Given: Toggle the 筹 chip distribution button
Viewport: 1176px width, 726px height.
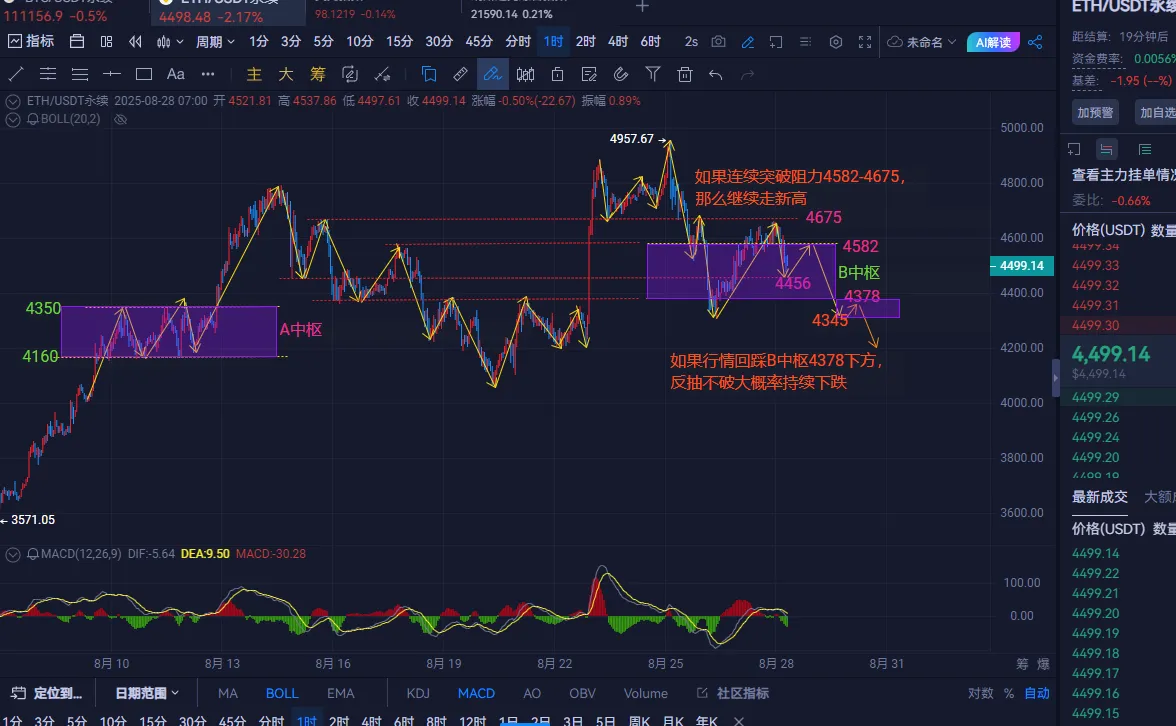Looking at the screenshot, I should point(318,74).
